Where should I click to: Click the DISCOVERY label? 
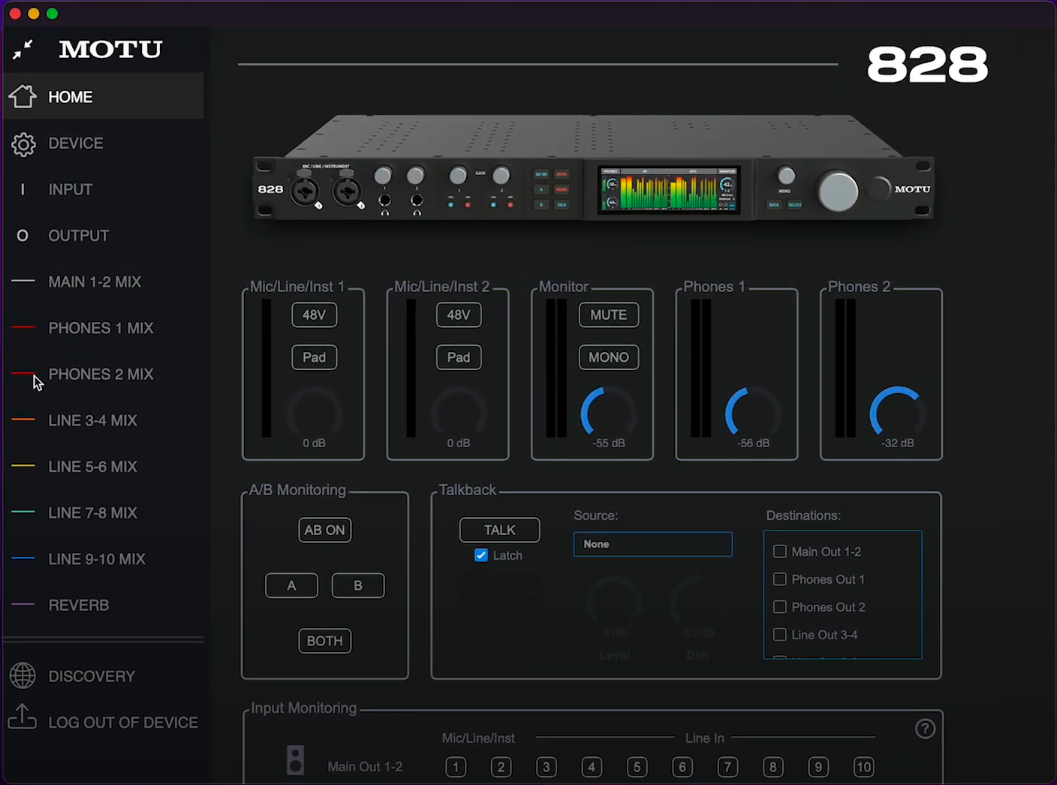(x=92, y=677)
